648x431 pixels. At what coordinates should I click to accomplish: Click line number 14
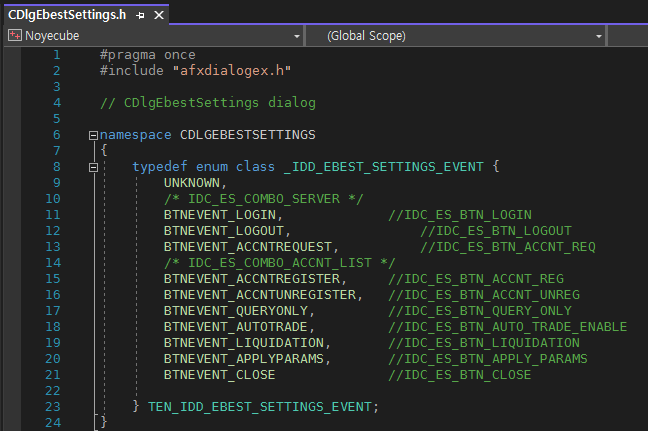[x=53, y=263]
